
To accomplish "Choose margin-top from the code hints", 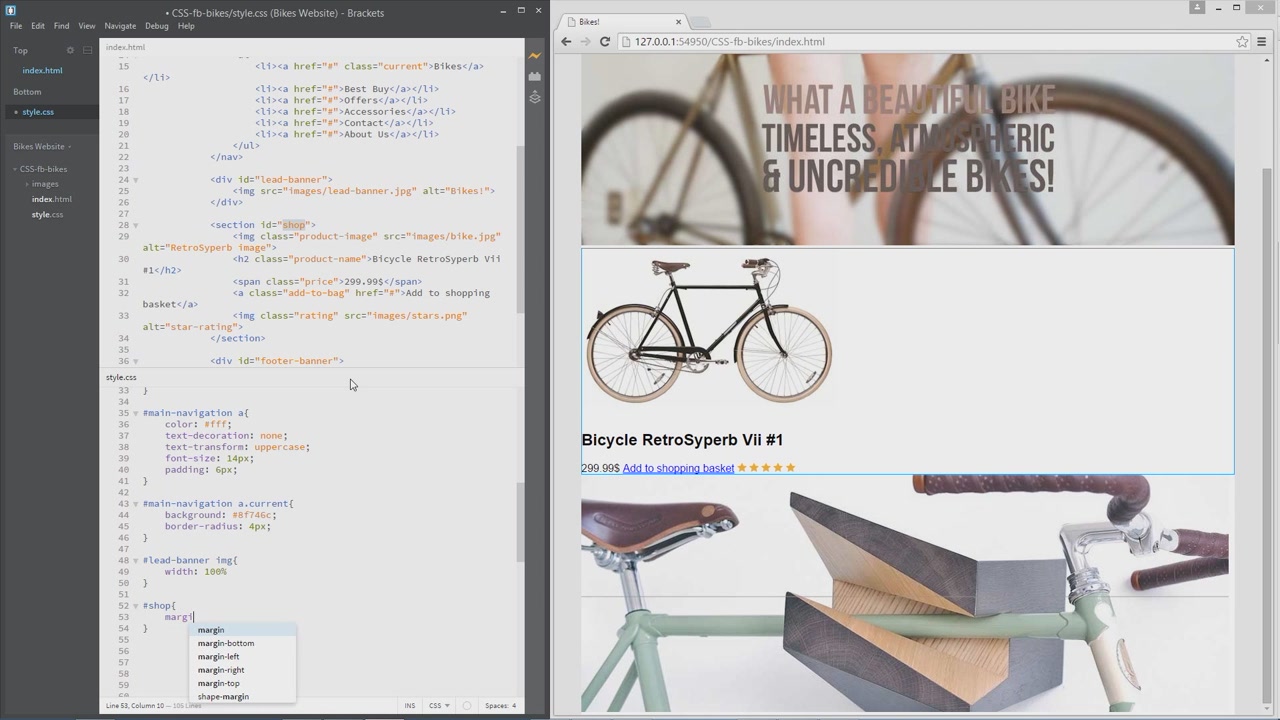I will point(242,683).
